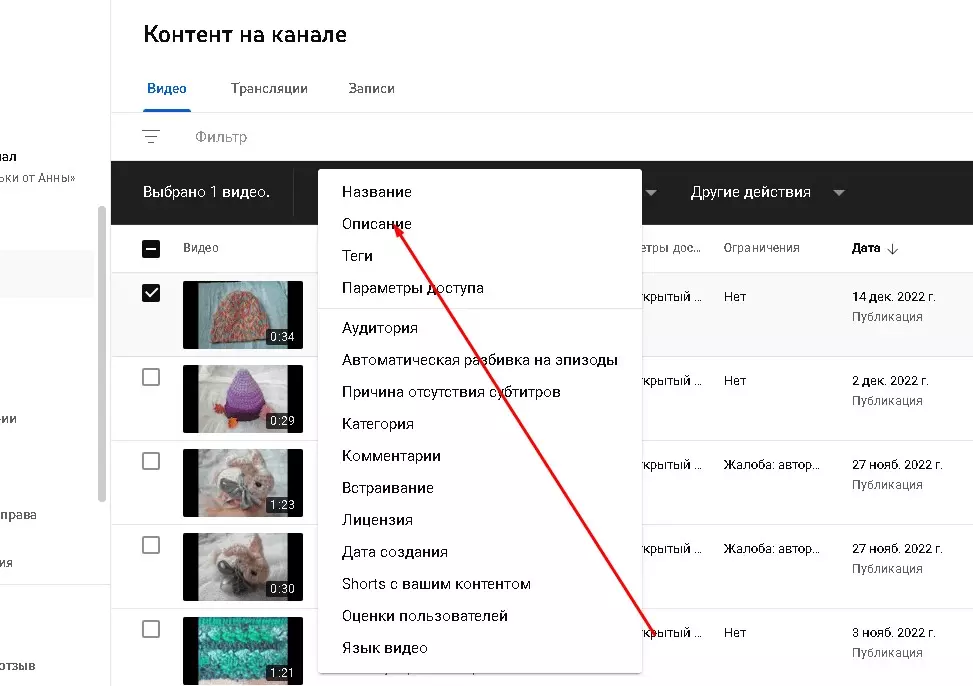Click the left sidebar scrollbar

[102, 354]
